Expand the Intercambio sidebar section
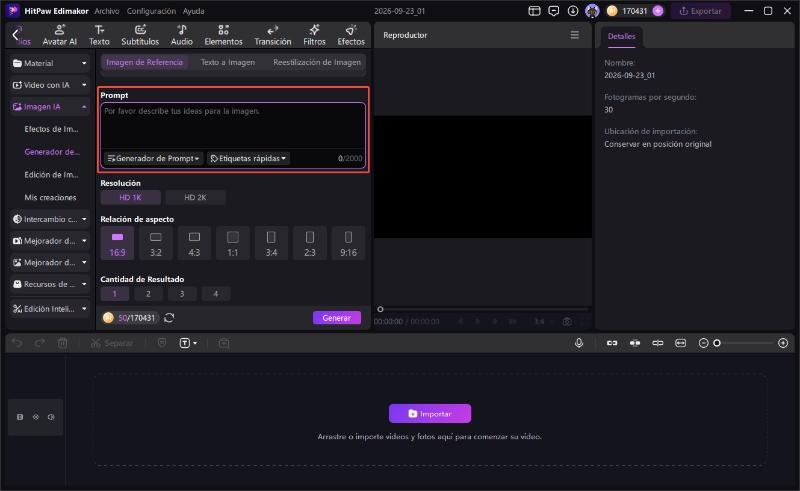The width and height of the screenshot is (800, 491). [x=49, y=219]
